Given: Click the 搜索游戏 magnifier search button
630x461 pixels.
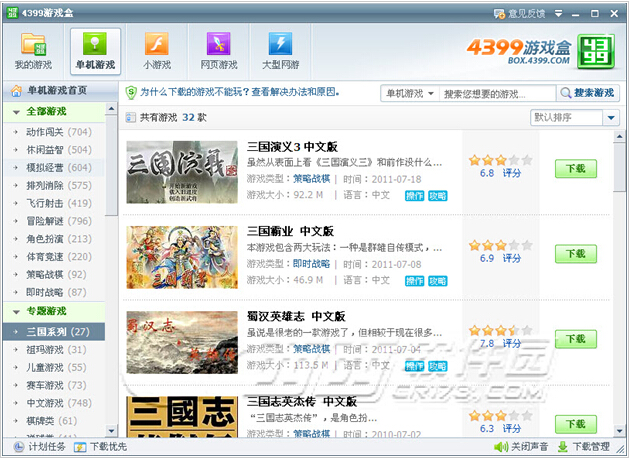Looking at the screenshot, I should click(588, 93).
